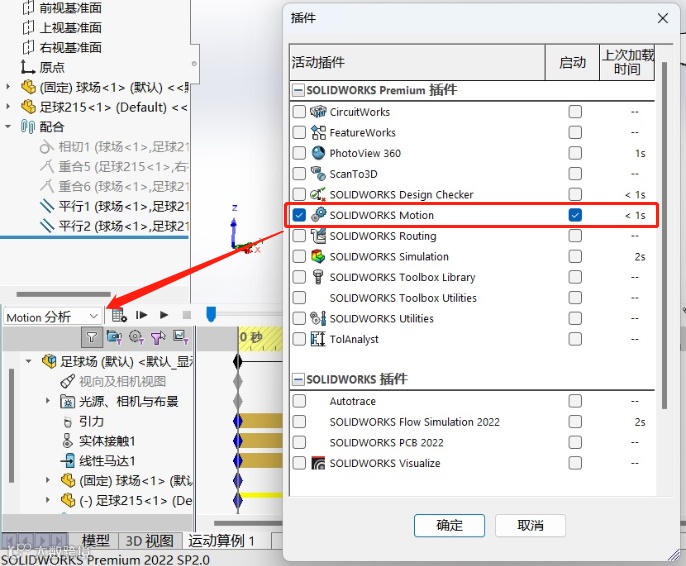Select the 引力 gravity item icon
This screenshot has height=566, width=686.
67,422
